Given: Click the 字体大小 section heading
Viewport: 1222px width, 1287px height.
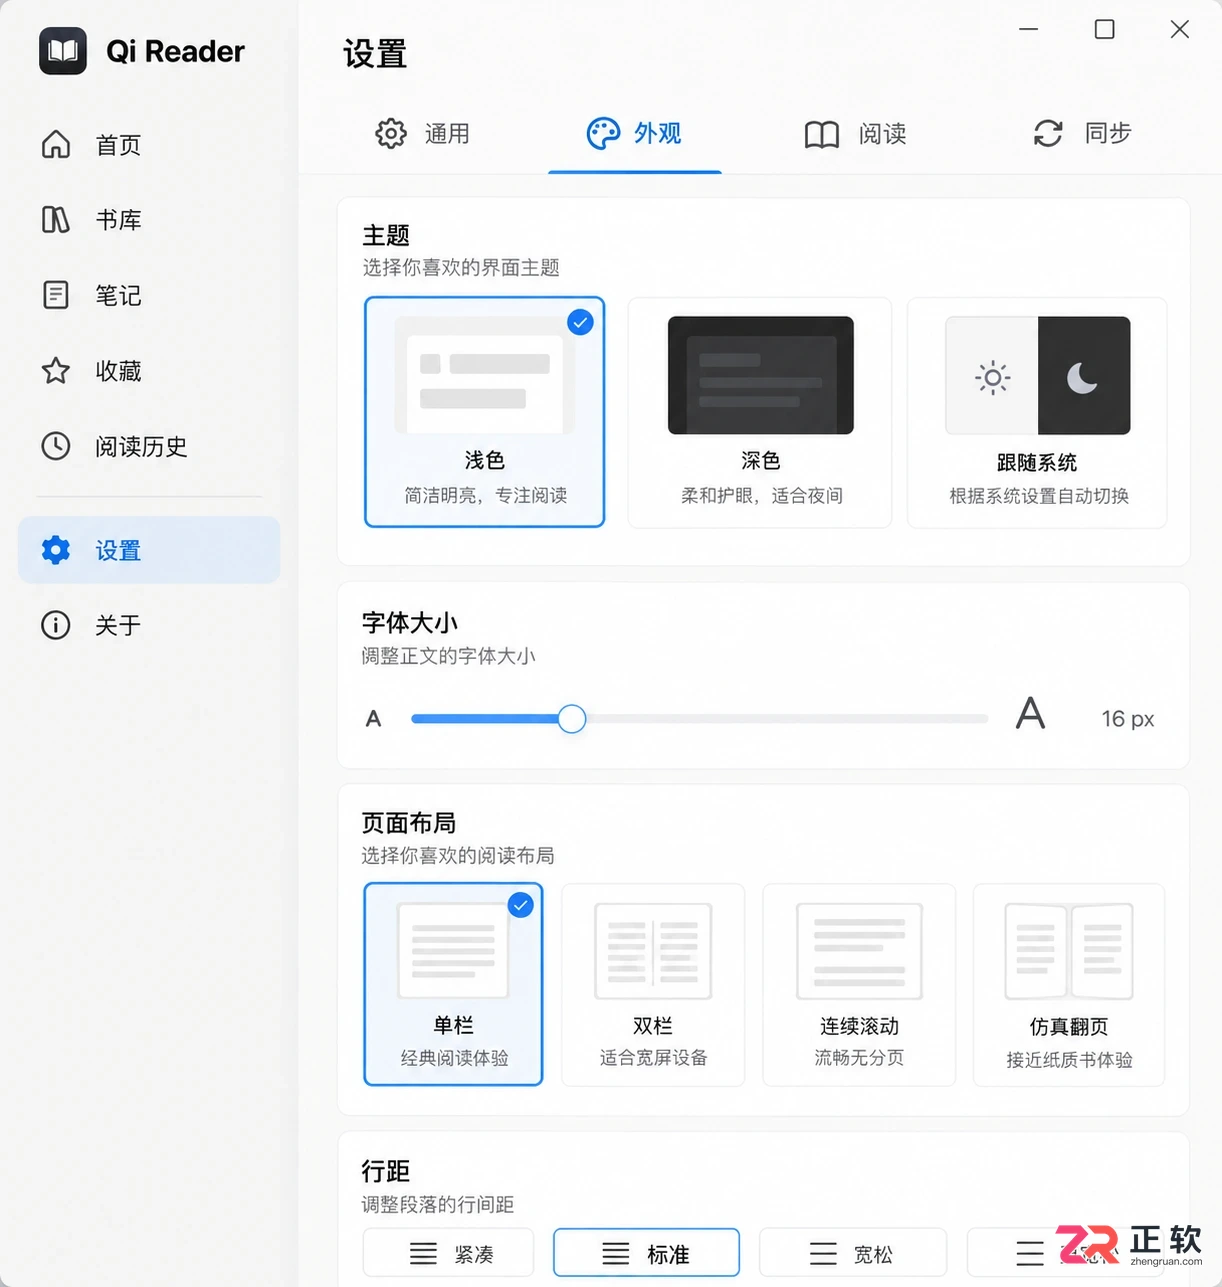Looking at the screenshot, I should (410, 622).
